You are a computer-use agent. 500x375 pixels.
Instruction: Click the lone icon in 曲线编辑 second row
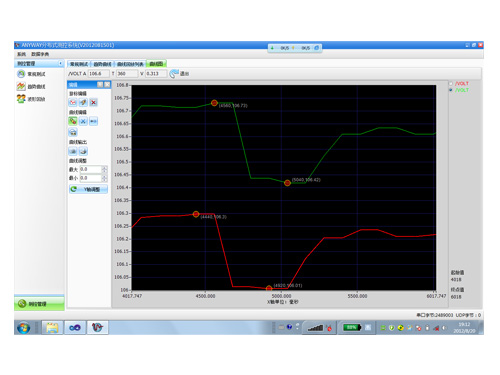click(x=73, y=132)
